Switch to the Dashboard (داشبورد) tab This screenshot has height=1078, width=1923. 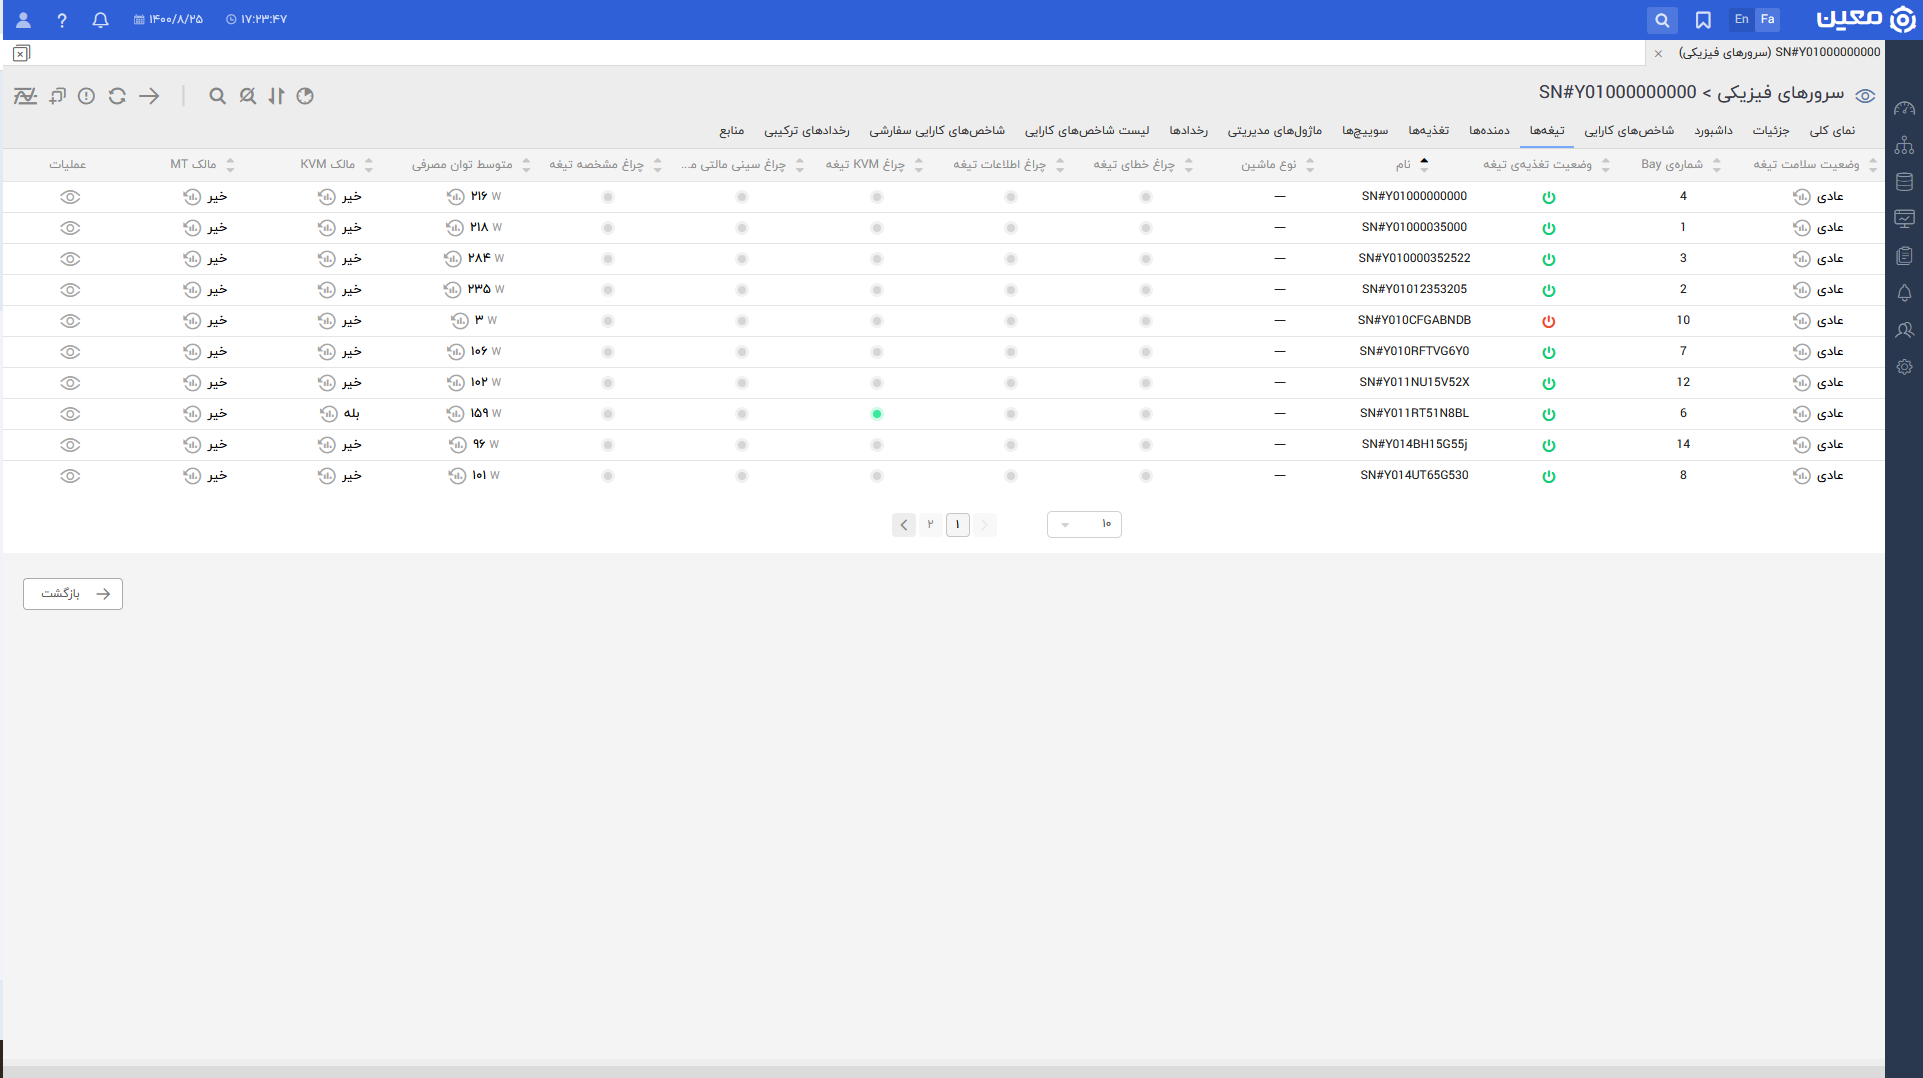(1713, 131)
